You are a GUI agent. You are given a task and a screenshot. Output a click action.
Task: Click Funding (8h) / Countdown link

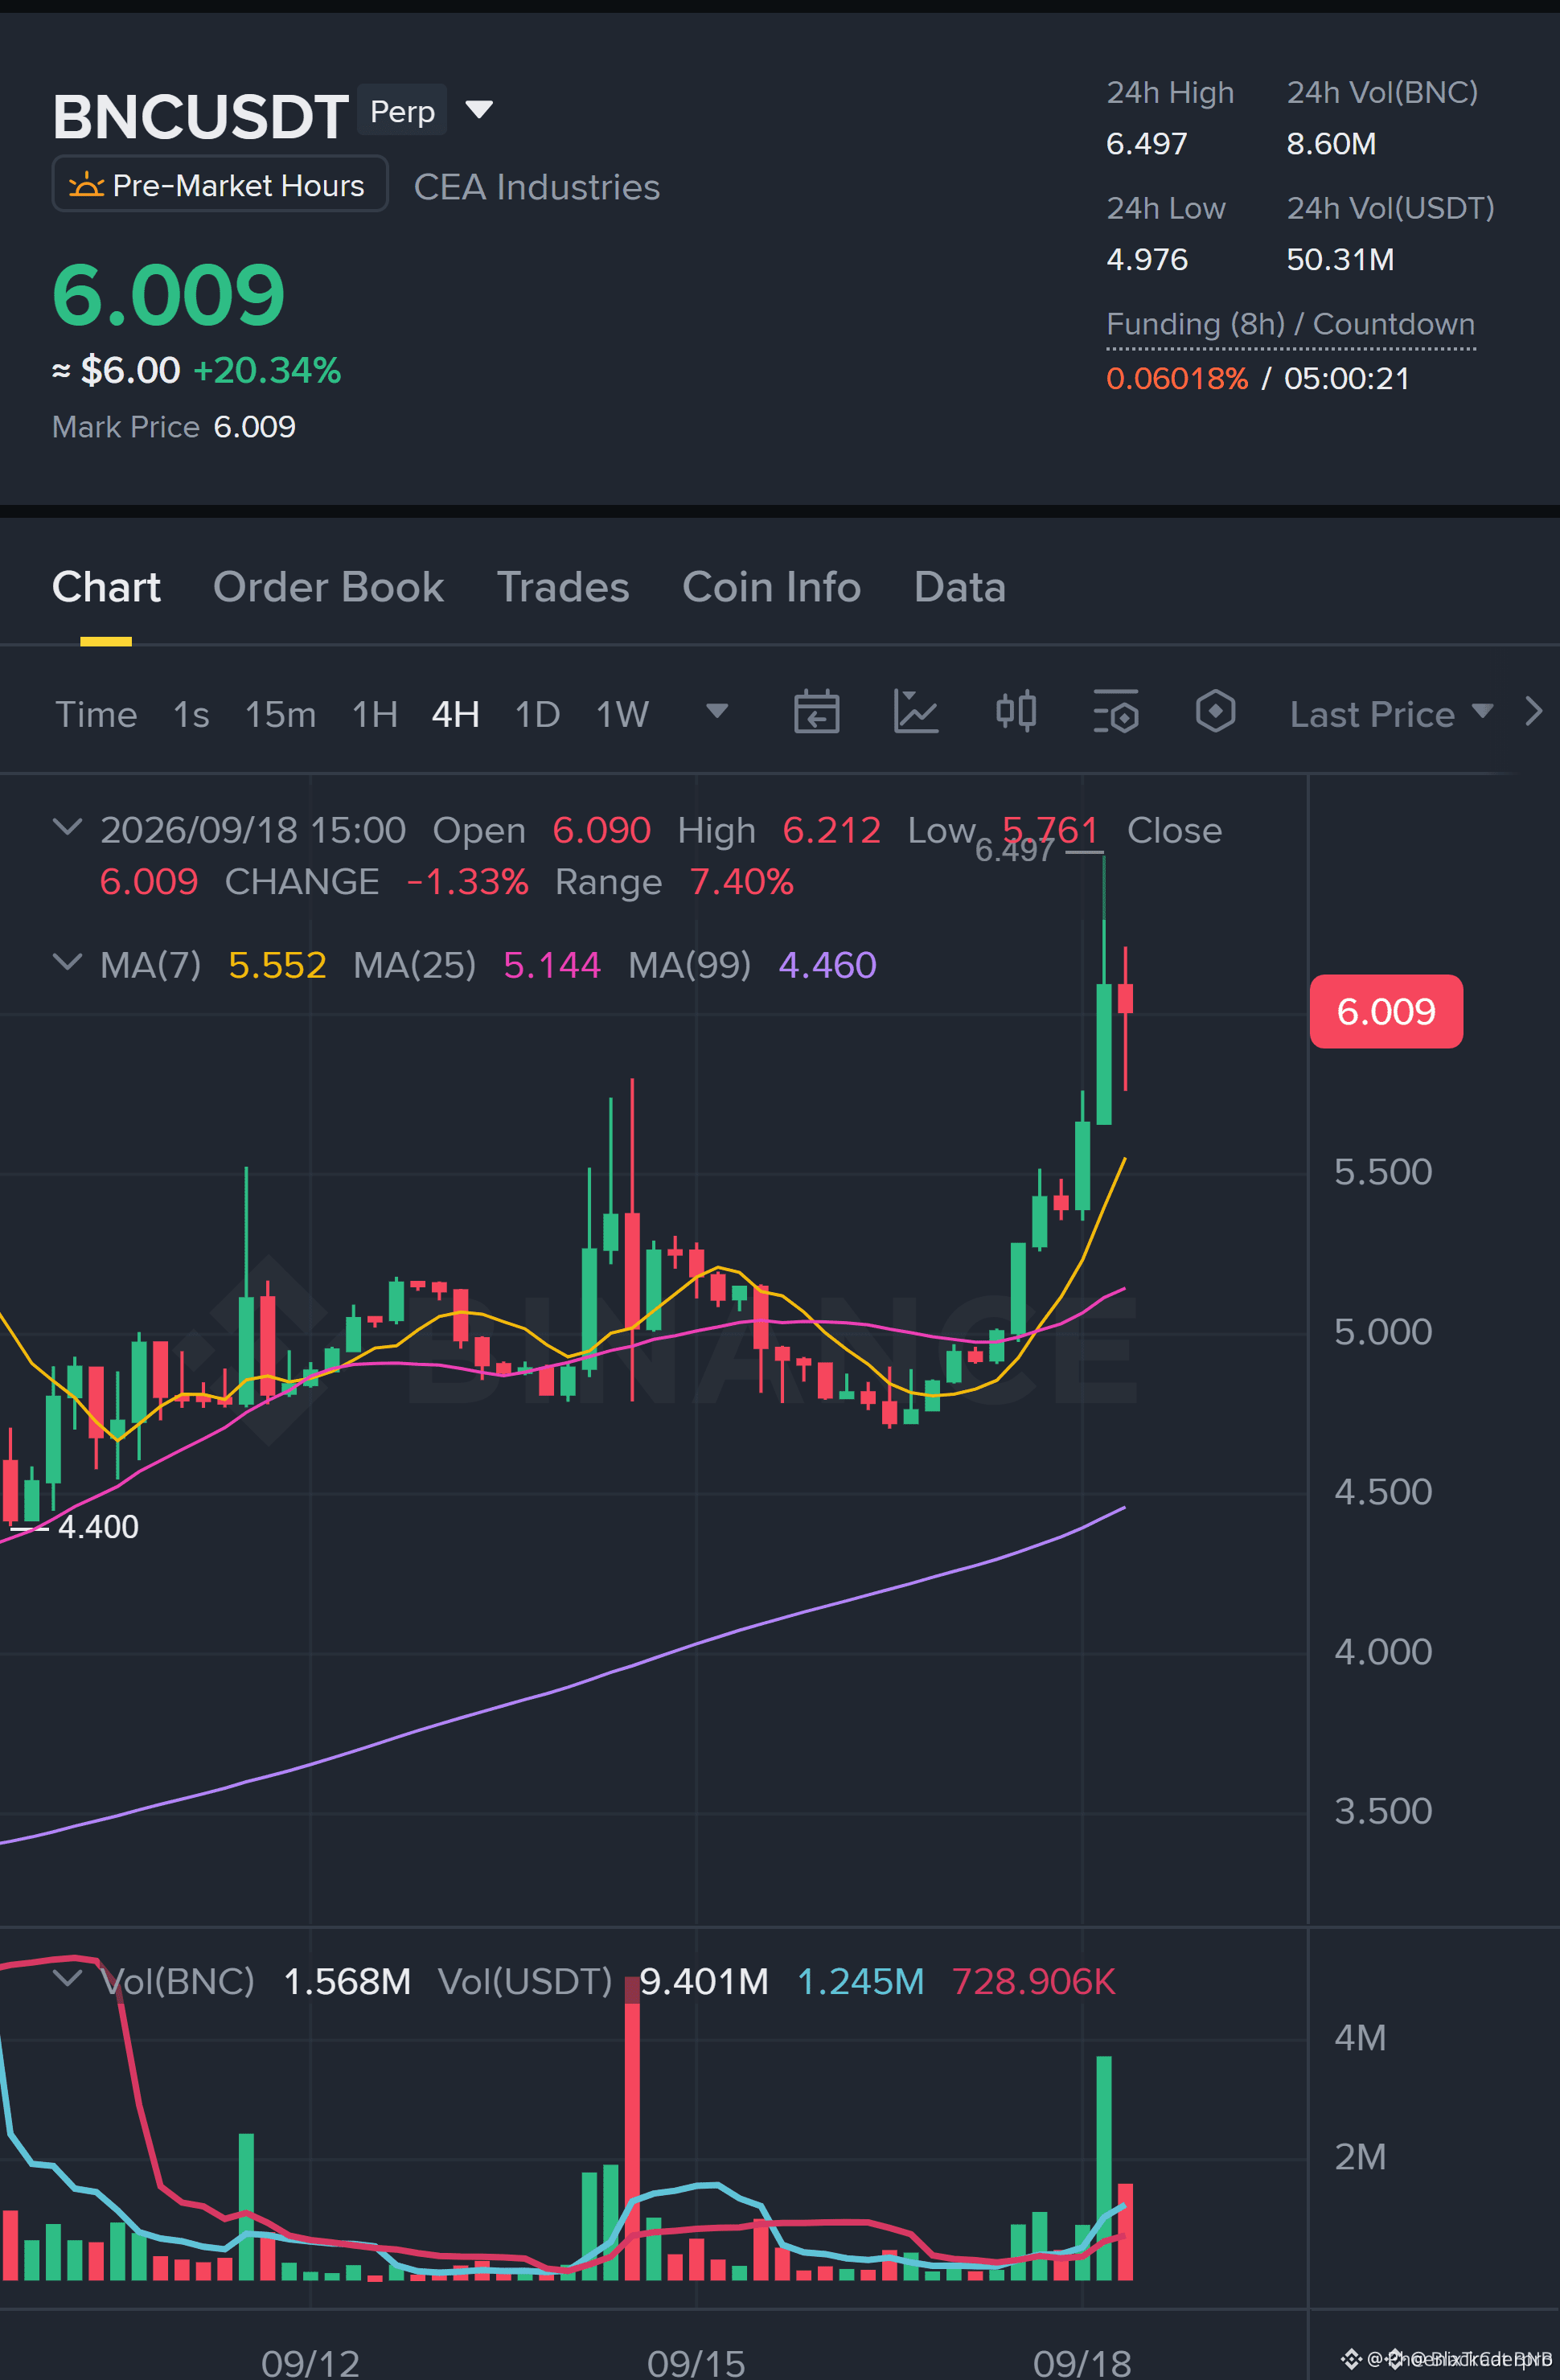click(x=1290, y=324)
